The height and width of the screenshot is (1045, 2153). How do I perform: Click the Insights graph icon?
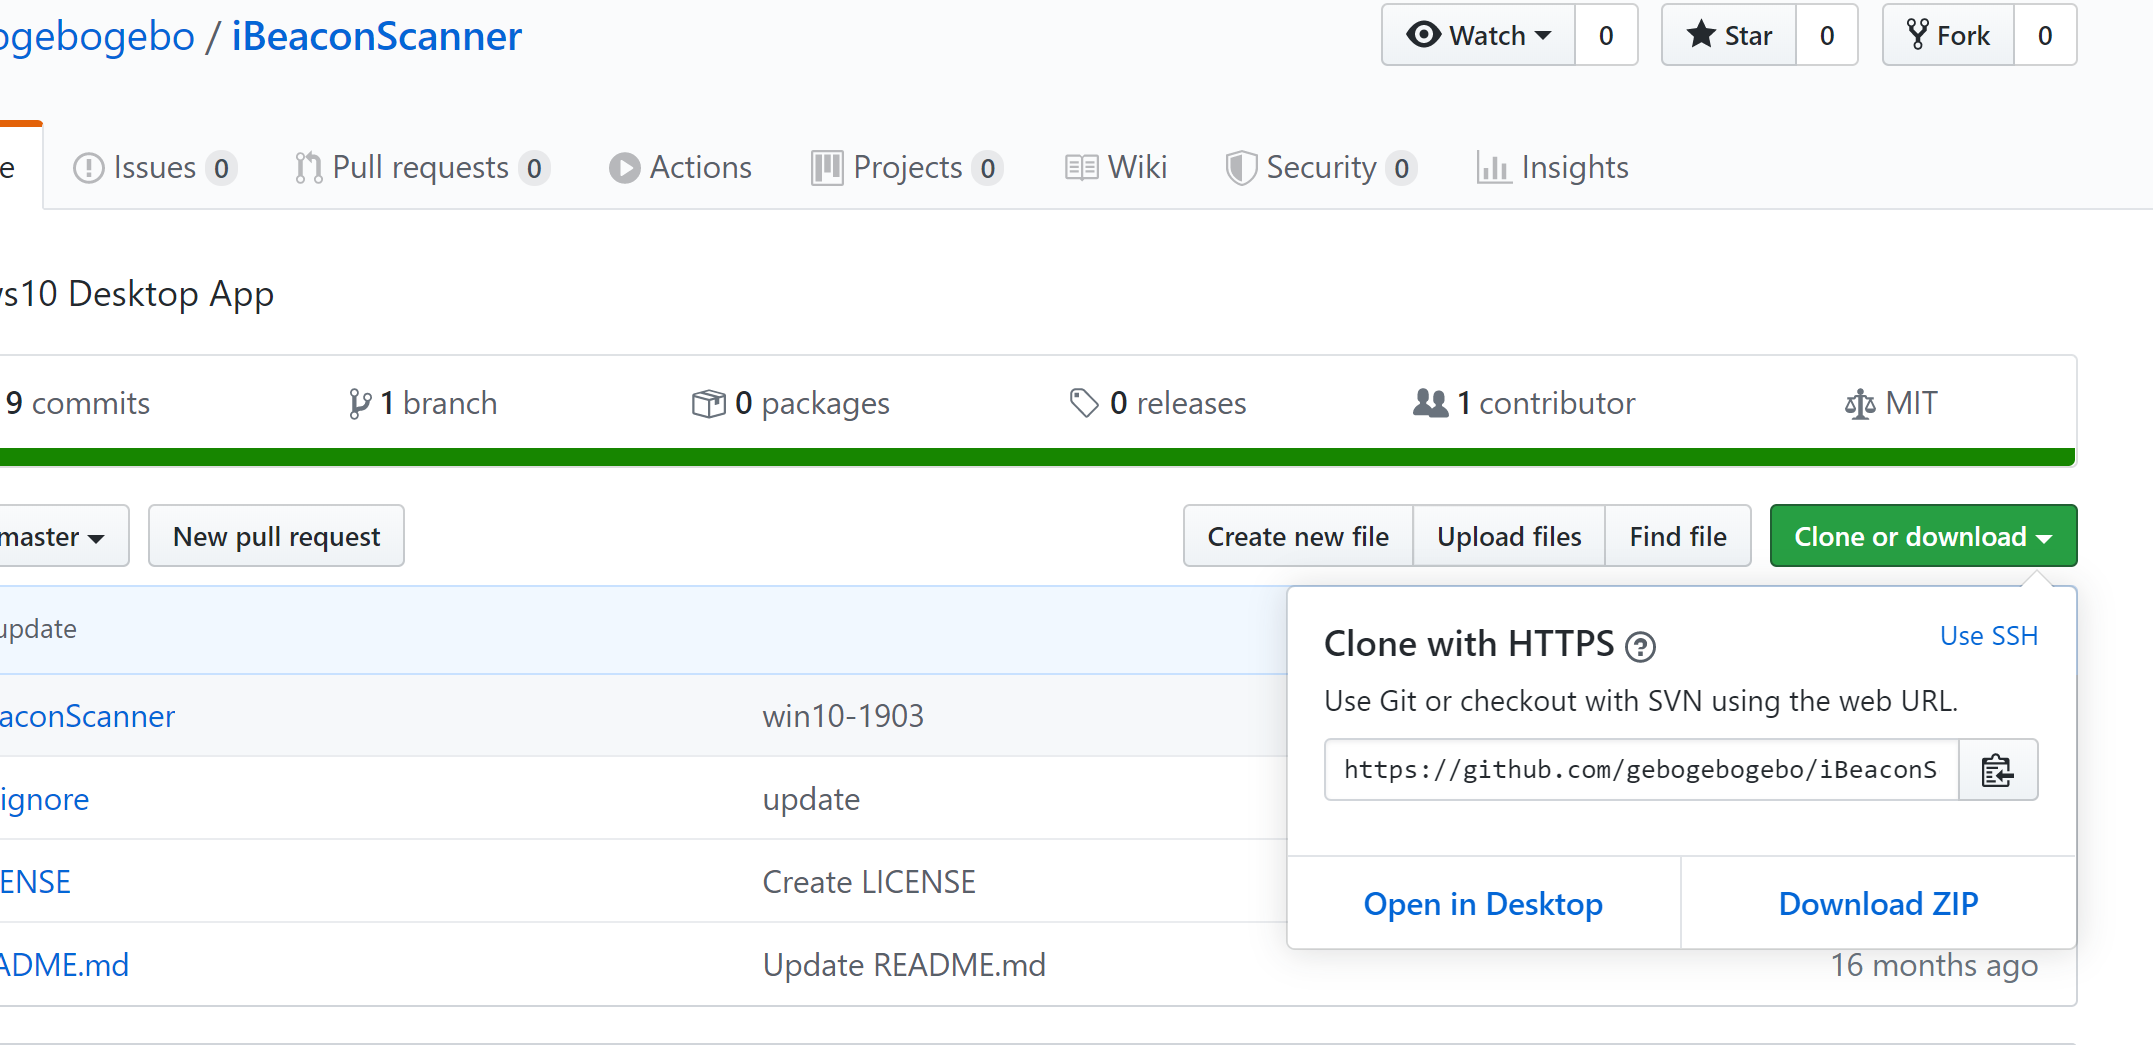click(x=1493, y=168)
